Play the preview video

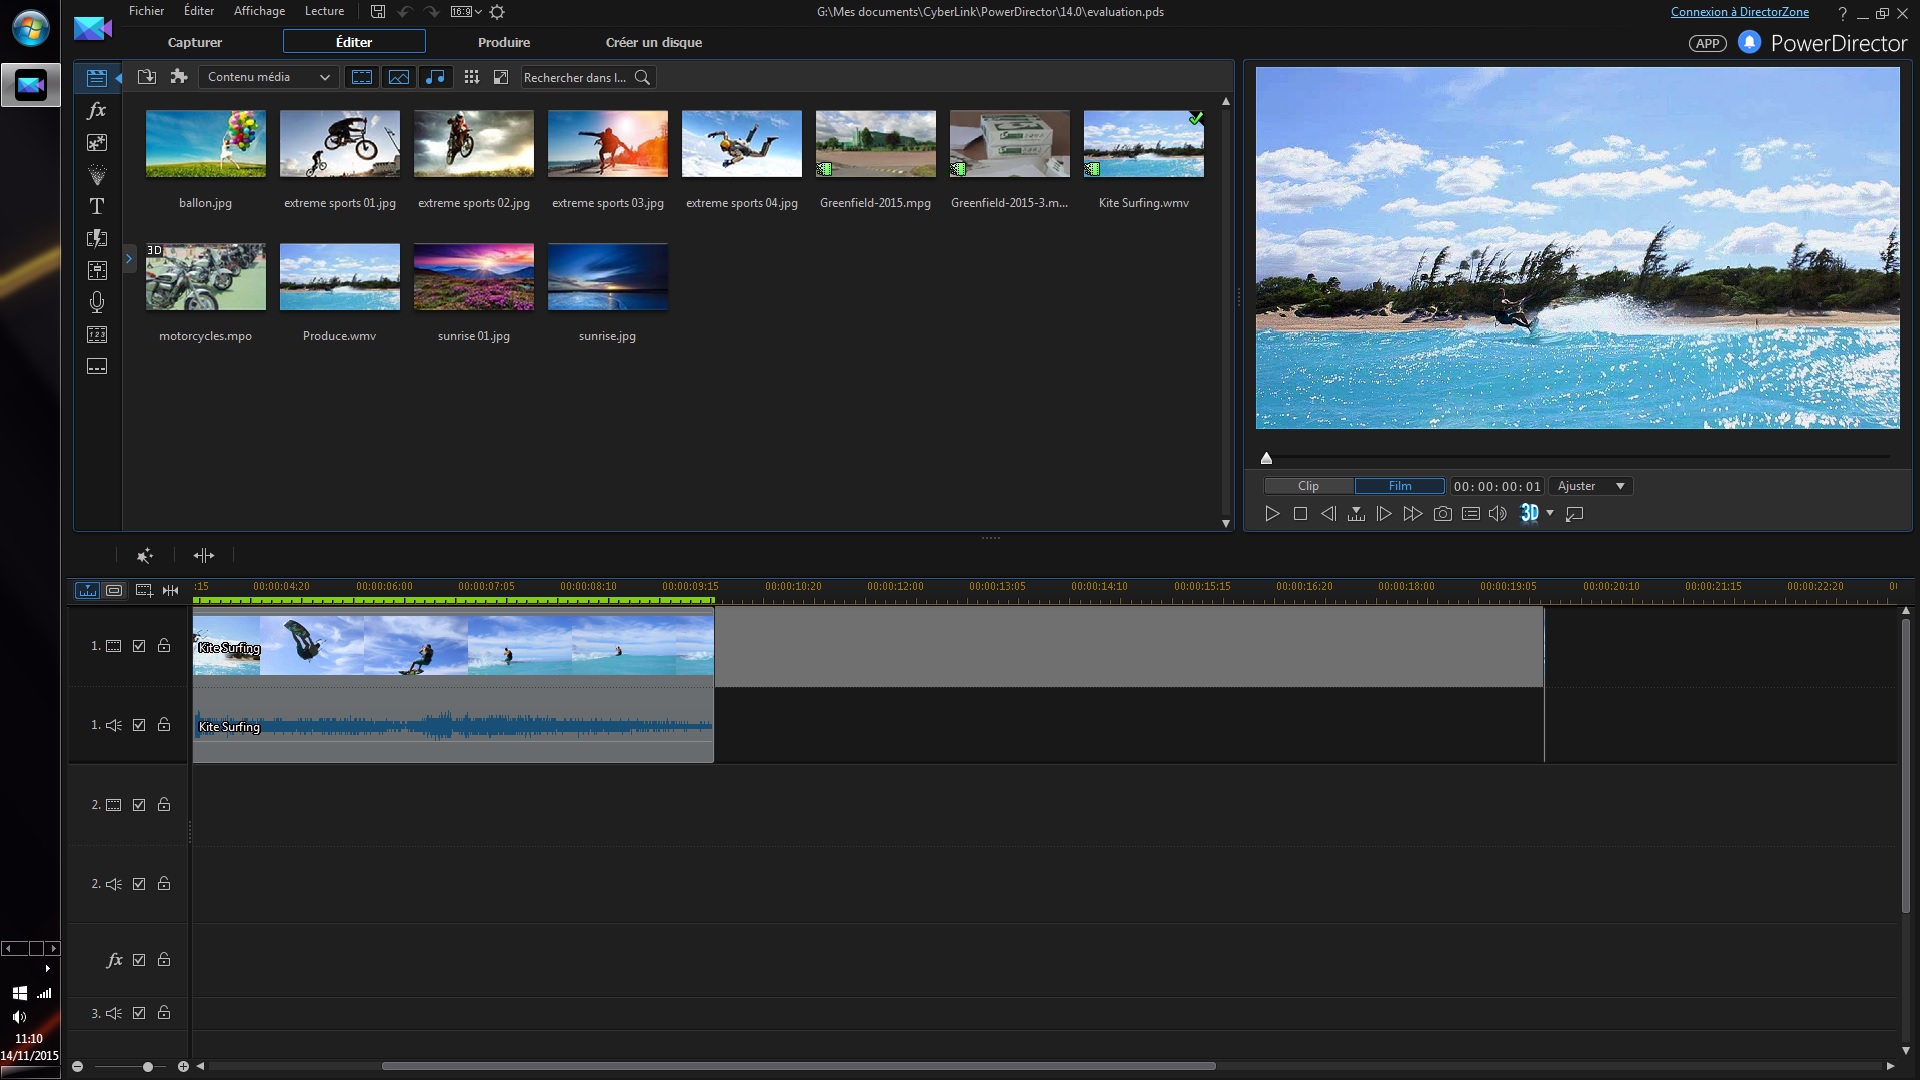tap(1272, 514)
